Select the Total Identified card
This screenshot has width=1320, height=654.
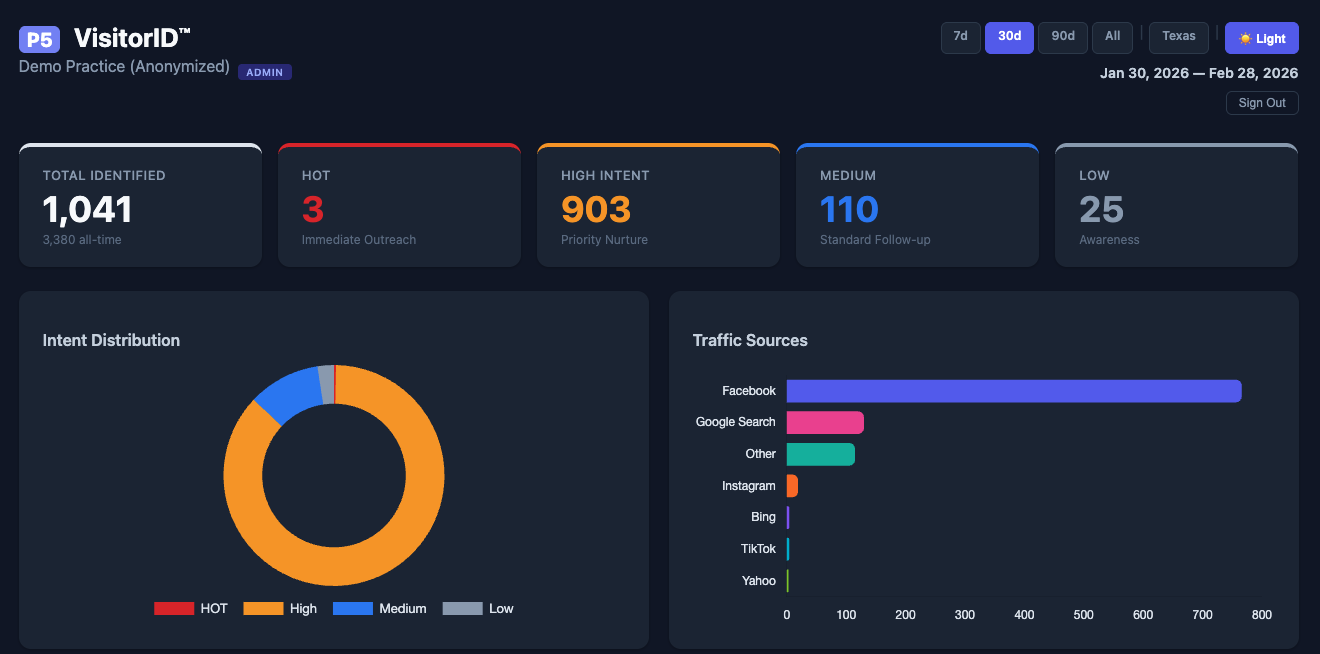(x=140, y=203)
